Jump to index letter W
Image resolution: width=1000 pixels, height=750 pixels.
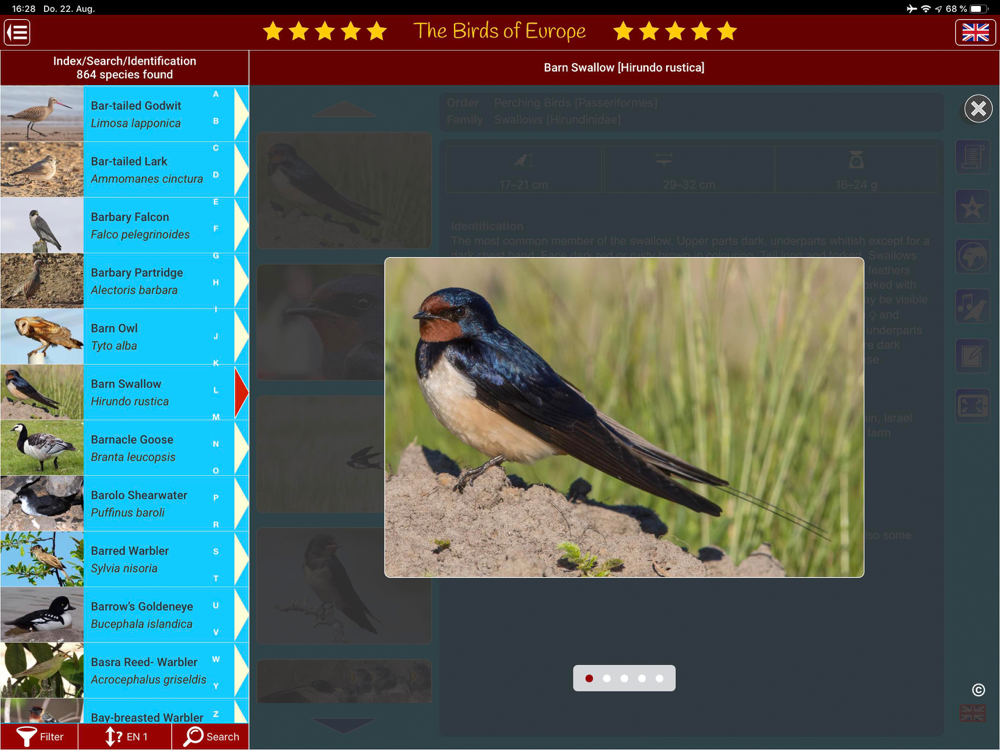click(x=216, y=659)
